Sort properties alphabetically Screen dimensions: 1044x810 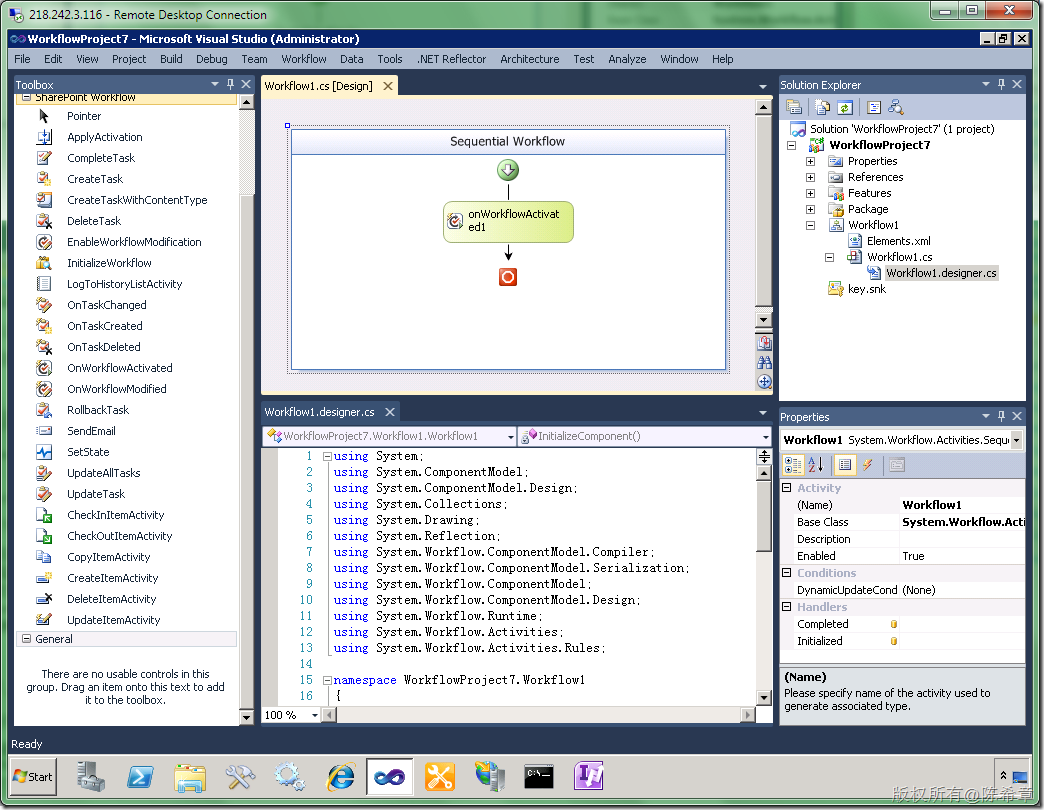(x=816, y=465)
